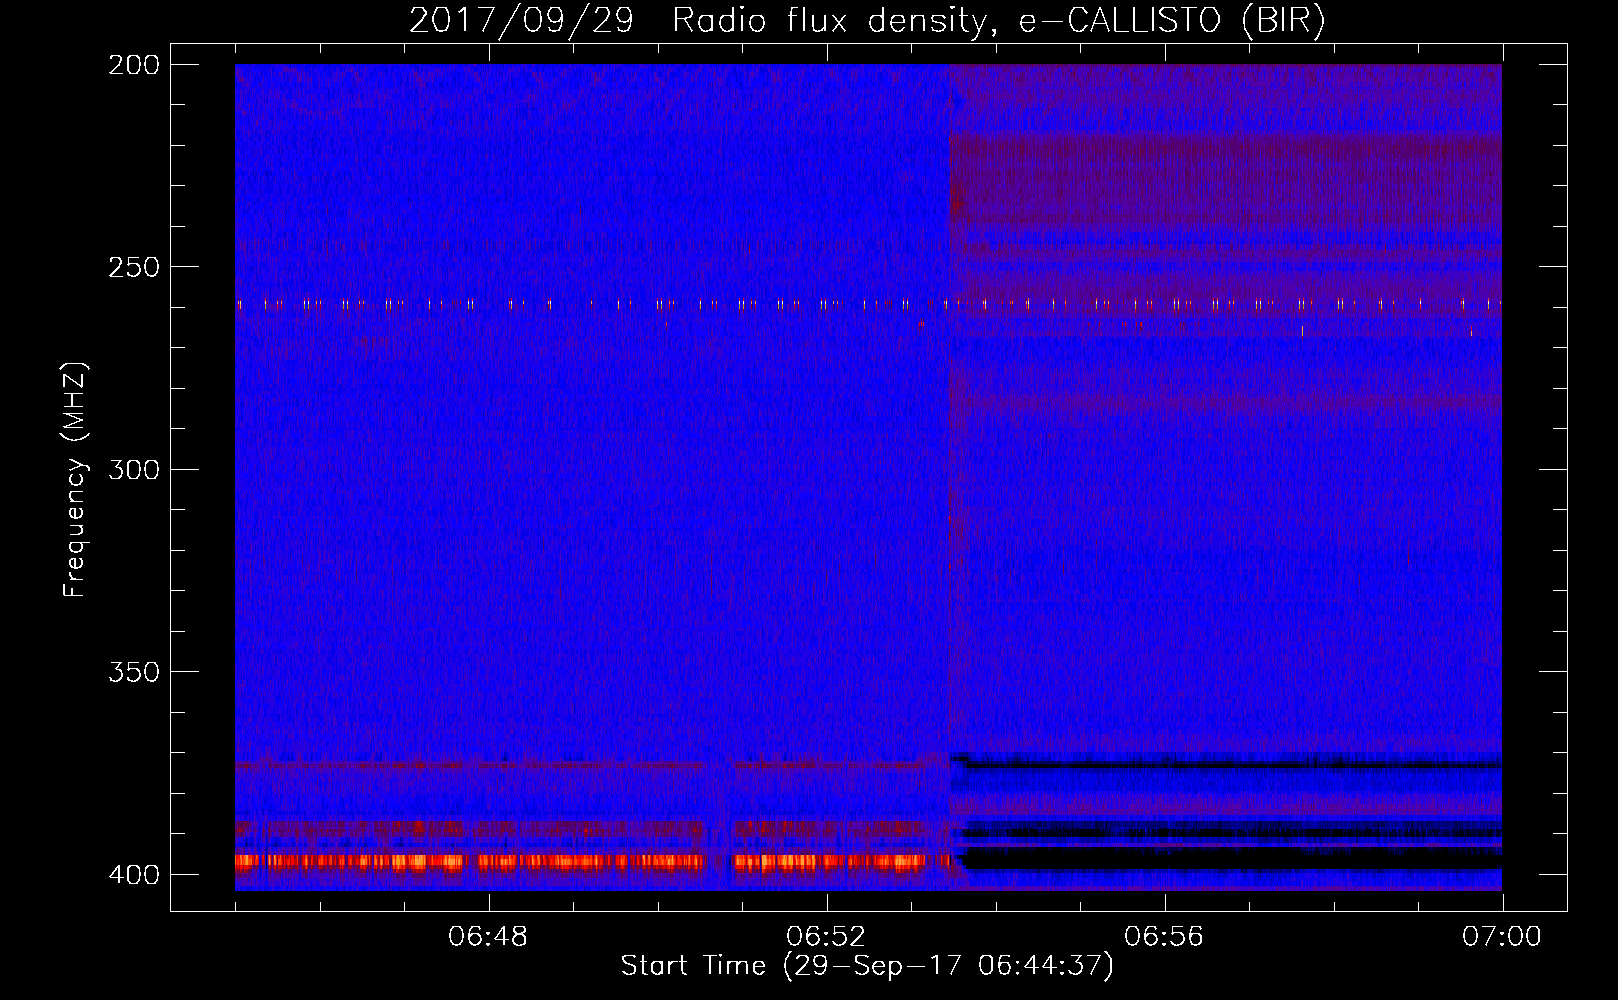Click the dotted interference line near 259 MHz
The height and width of the screenshot is (1000, 1618).
pos(868,304)
